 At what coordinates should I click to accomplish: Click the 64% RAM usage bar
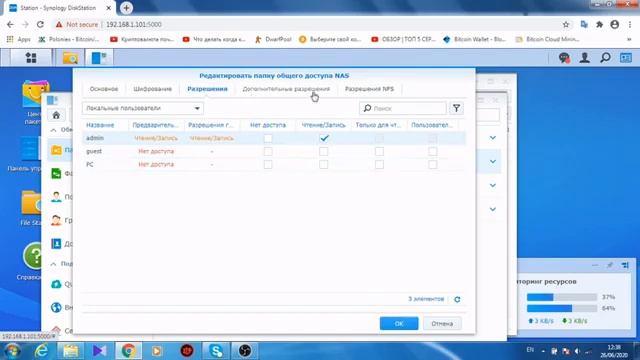tap(562, 308)
